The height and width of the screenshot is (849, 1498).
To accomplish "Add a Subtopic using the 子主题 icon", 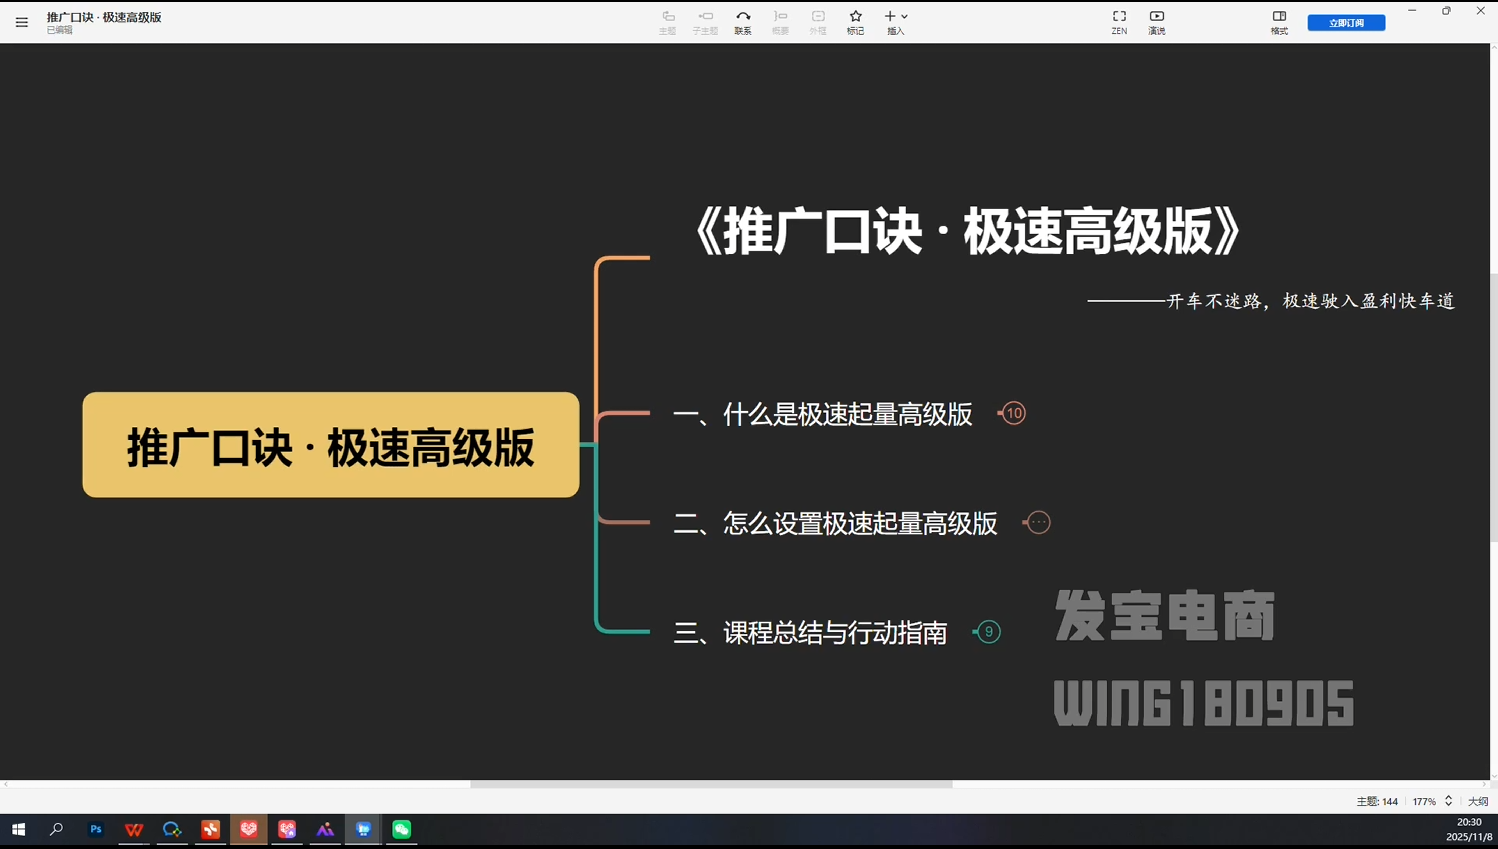I will (x=704, y=20).
